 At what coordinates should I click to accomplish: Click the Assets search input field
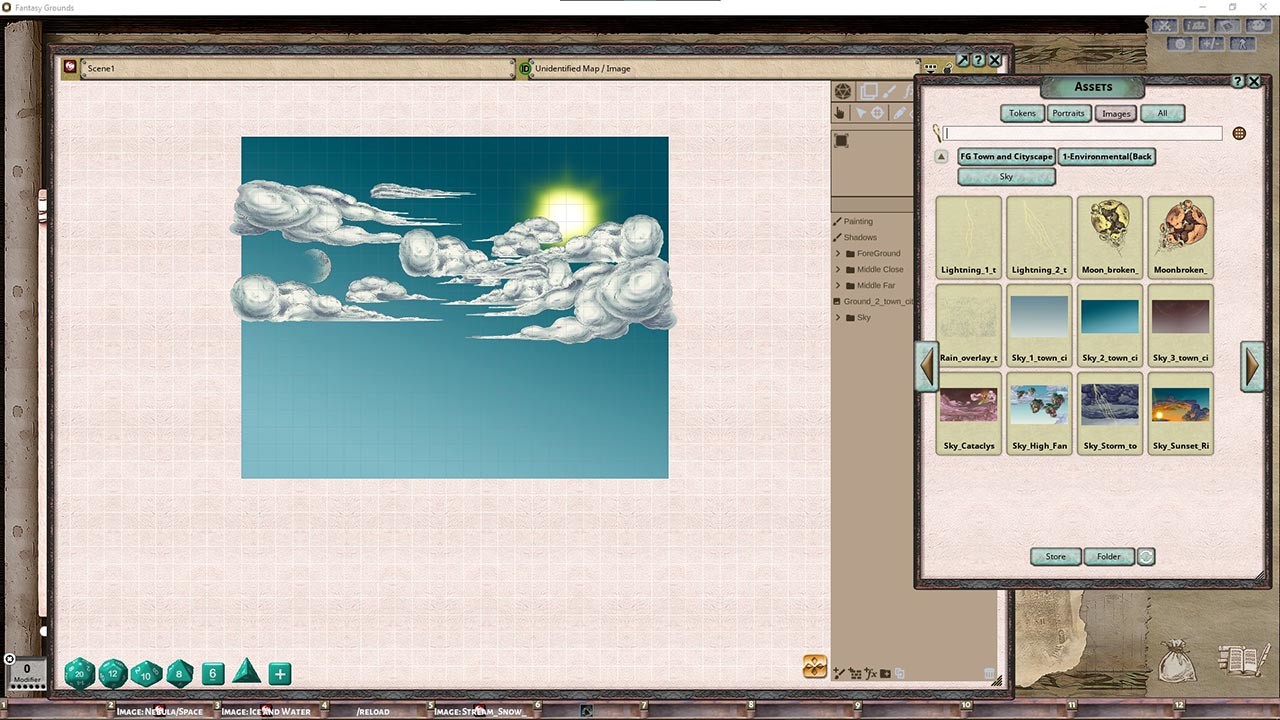(x=1082, y=133)
